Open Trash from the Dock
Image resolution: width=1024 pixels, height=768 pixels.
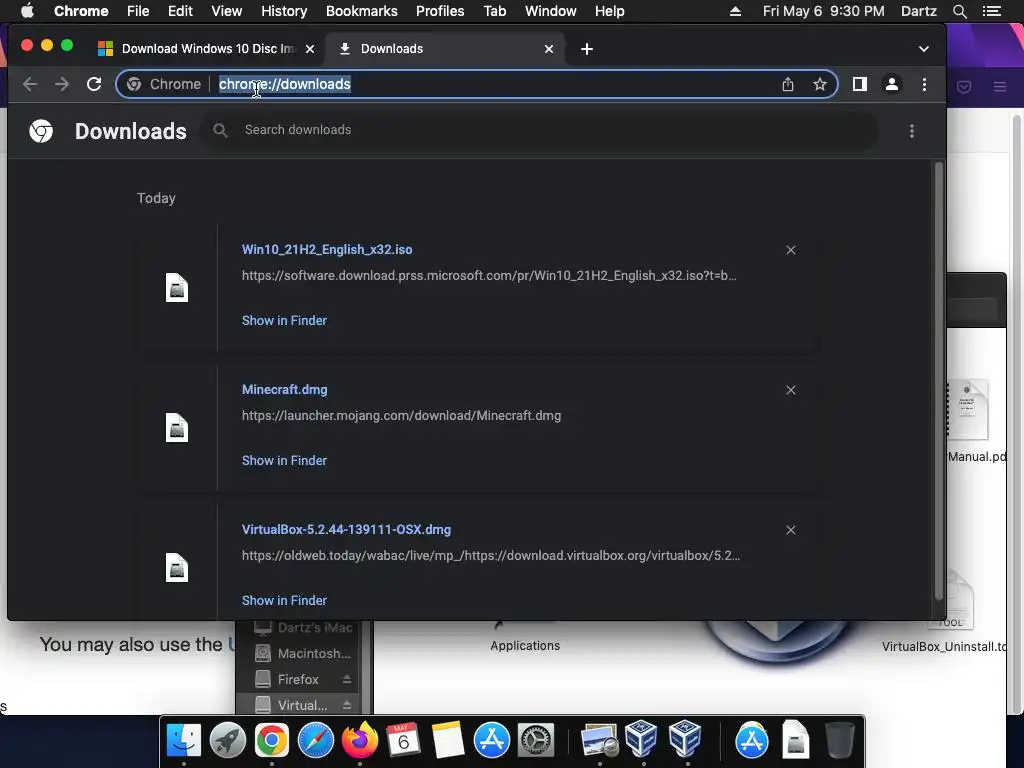[x=840, y=740]
